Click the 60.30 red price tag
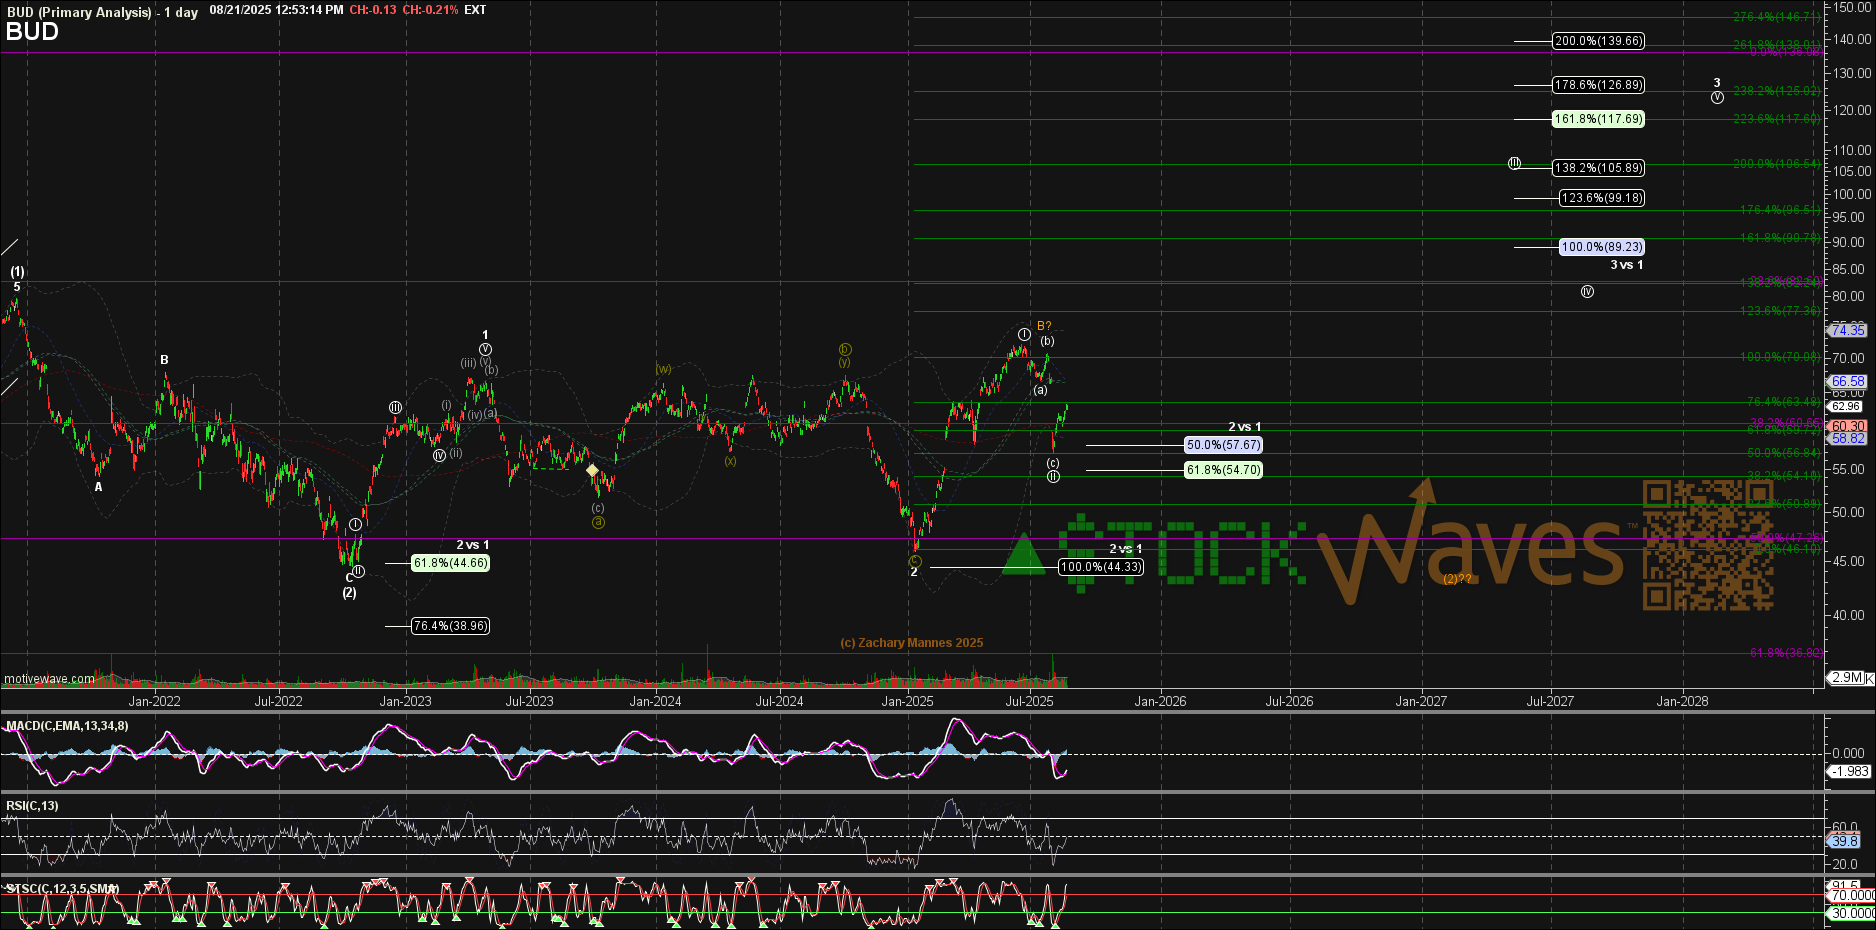Screen dimensions: 1876x930 pyautogui.click(x=1848, y=426)
